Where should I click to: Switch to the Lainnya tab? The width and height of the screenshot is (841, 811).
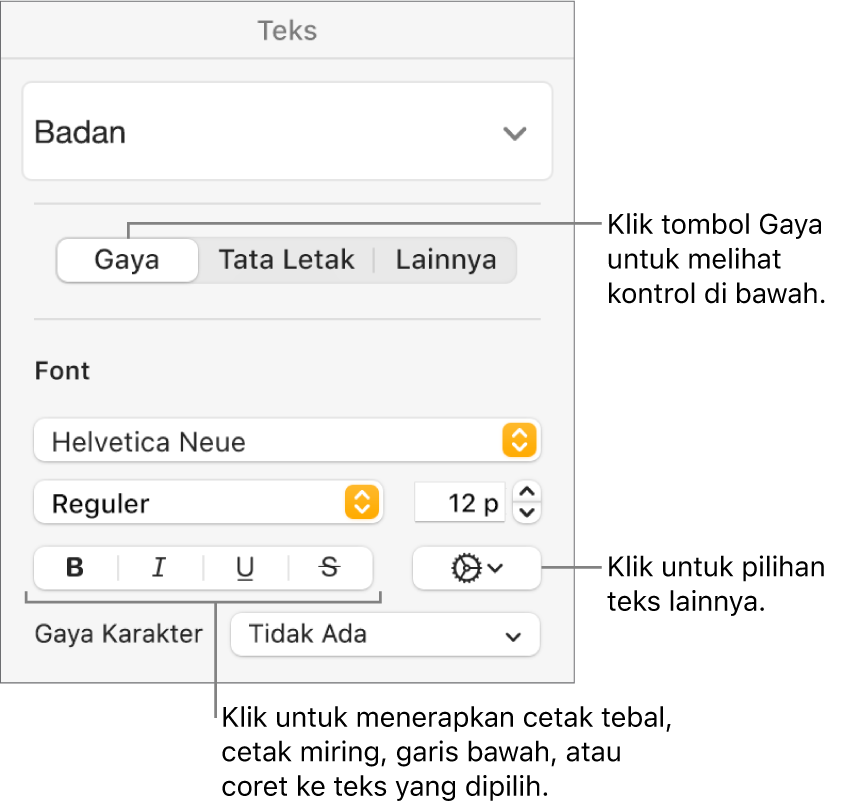446,260
